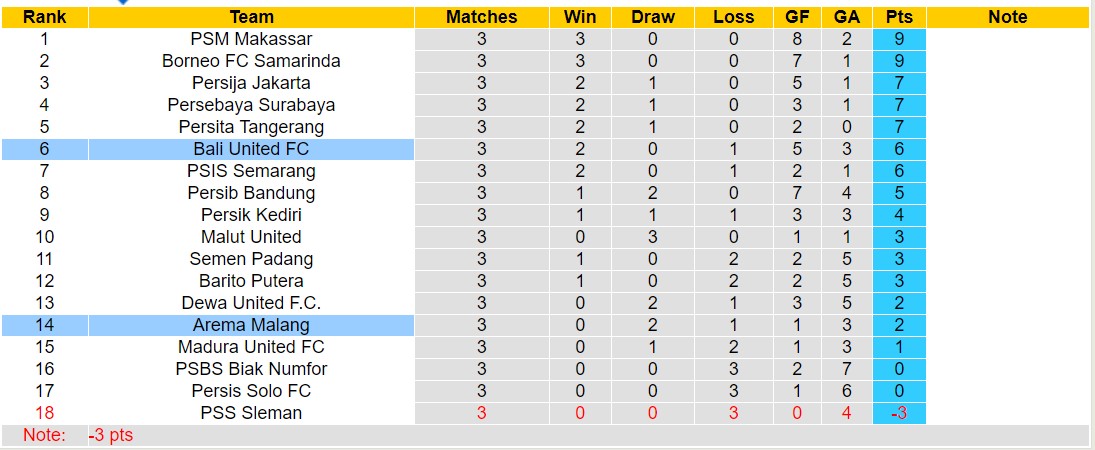Click the Rank column header
The width and height of the screenshot is (1095, 450).
click(44, 17)
